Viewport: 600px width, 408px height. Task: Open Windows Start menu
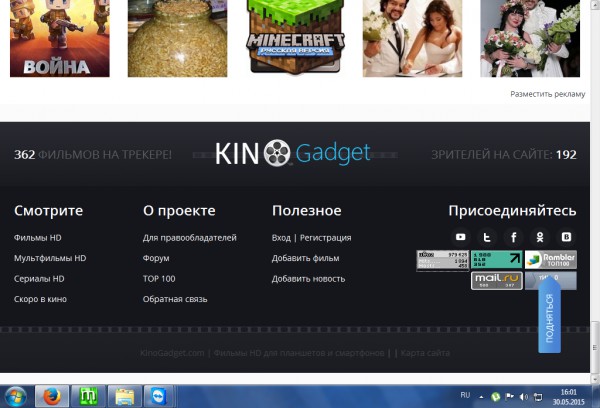(x=15, y=397)
